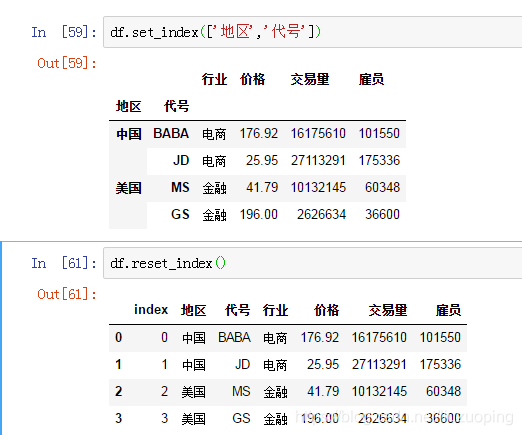Click JD index label in first table
The height and width of the screenshot is (435, 522).
tap(181, 161)
